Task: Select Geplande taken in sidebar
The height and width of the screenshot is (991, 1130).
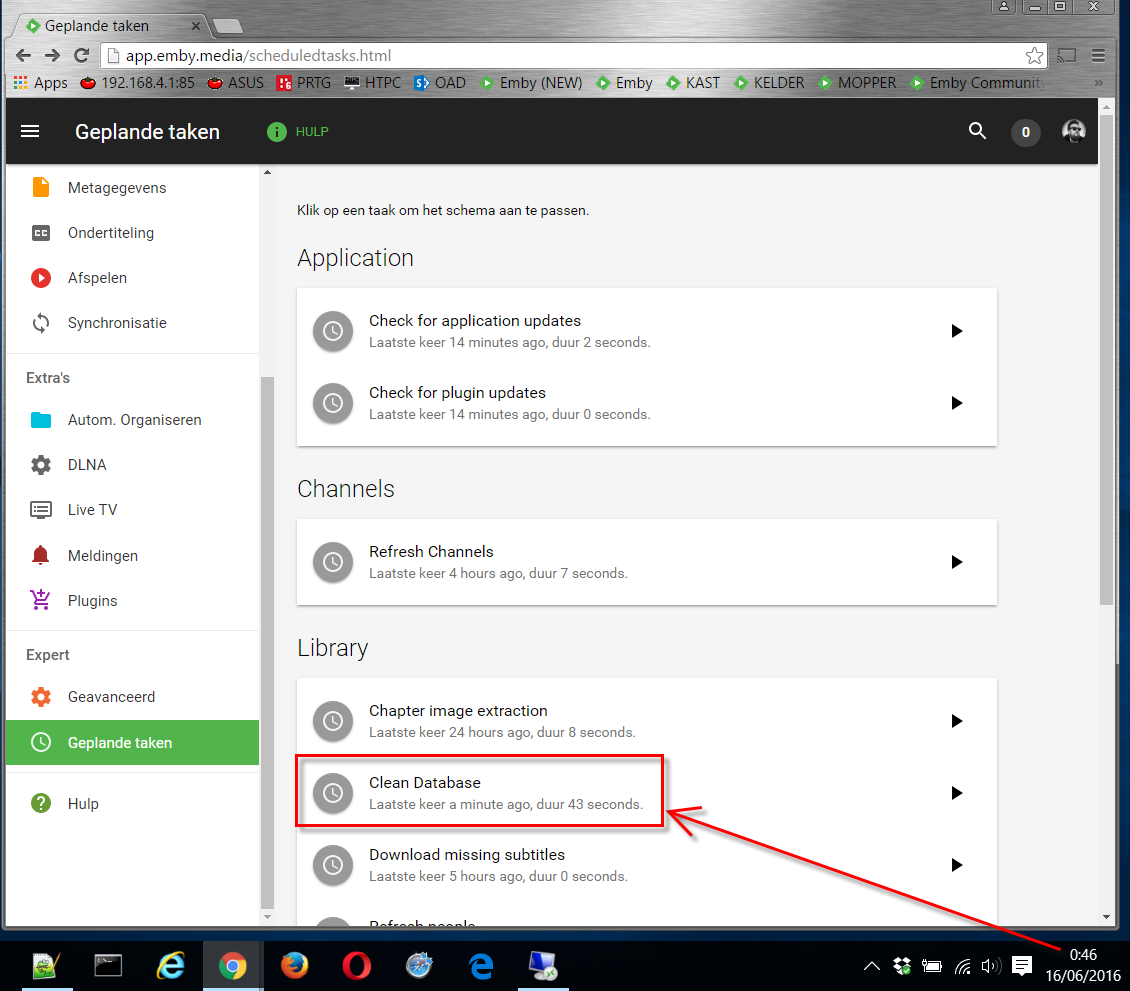Action: 133,742
